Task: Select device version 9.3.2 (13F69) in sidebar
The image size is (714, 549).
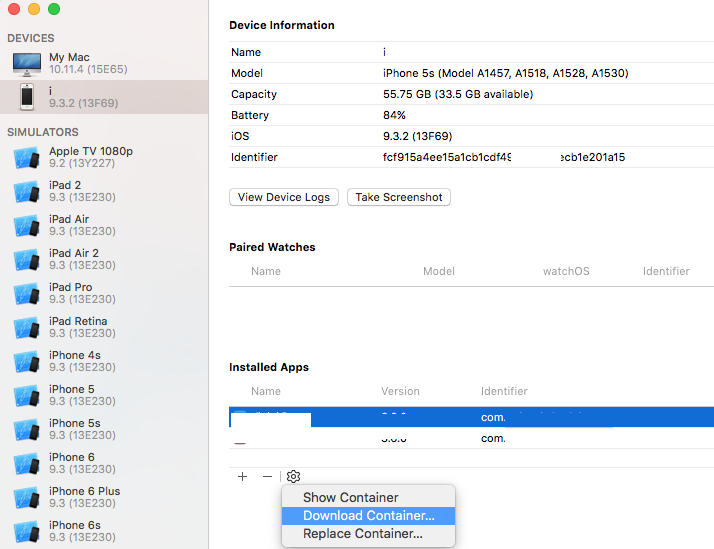Action: point(84,103)
